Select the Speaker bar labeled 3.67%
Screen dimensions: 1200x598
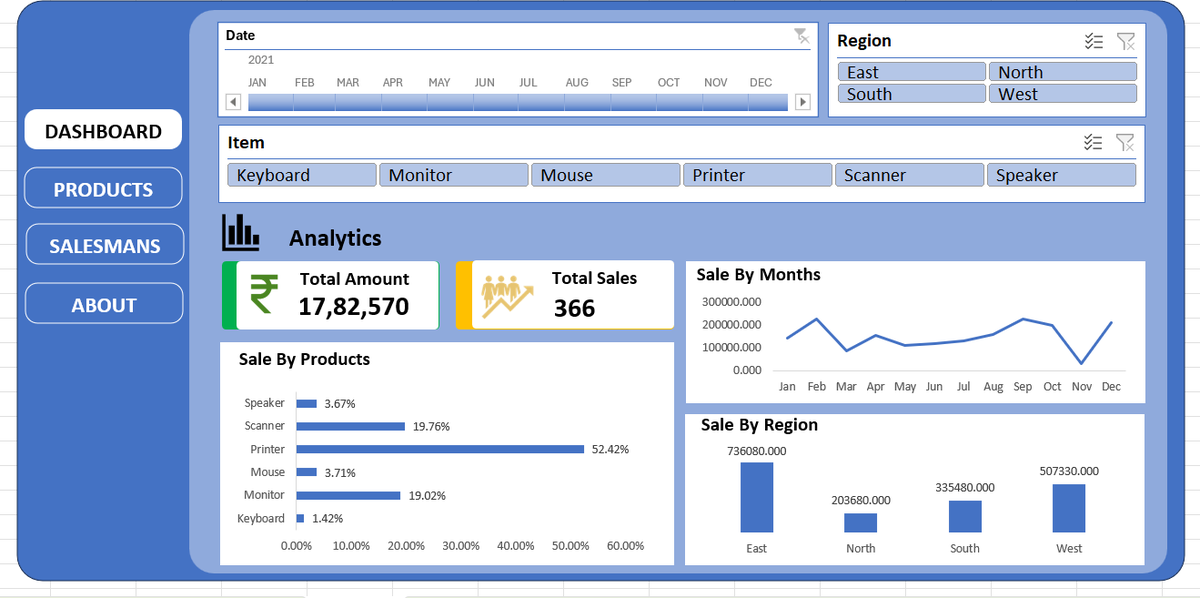tap(306, 403)
